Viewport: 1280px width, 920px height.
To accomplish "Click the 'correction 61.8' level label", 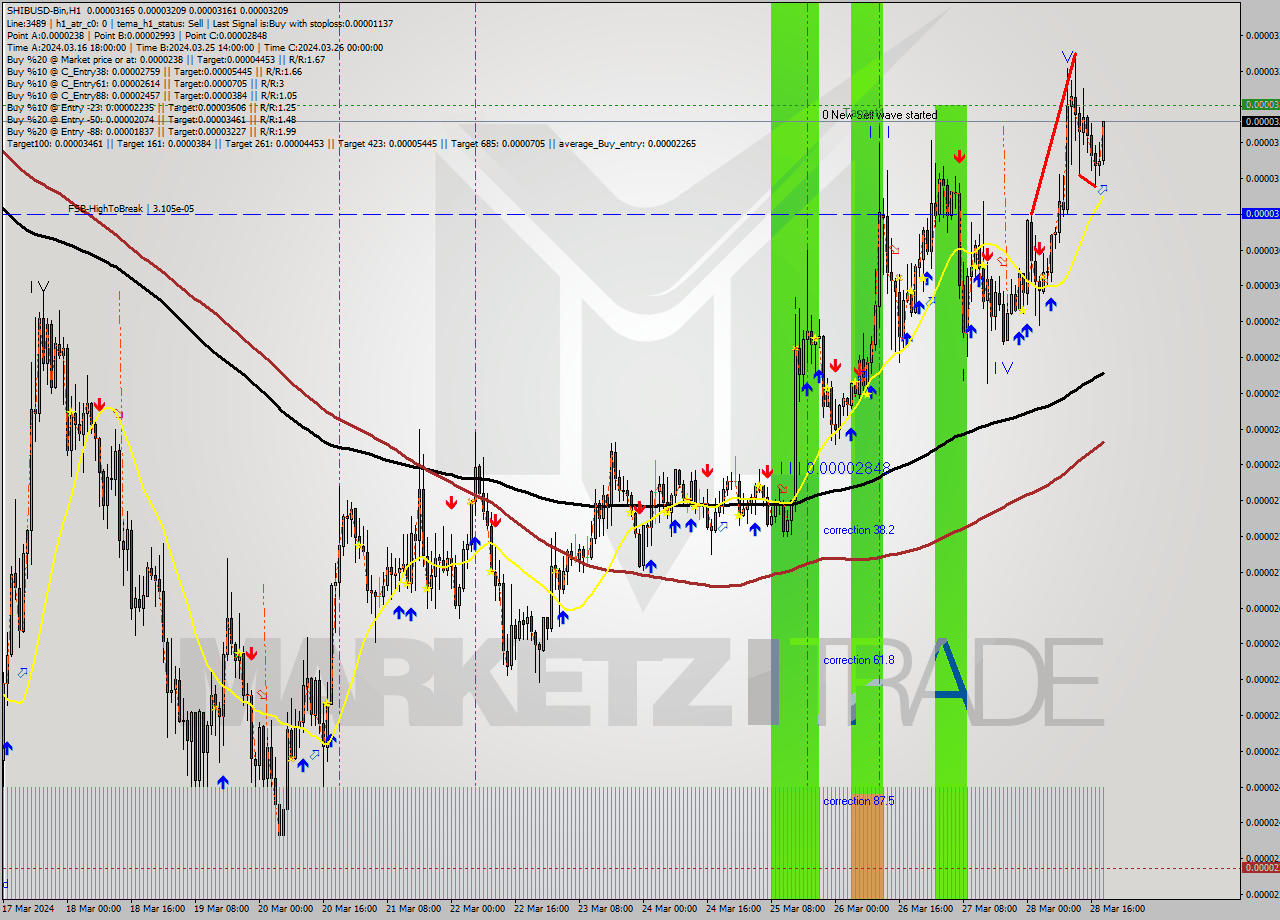I will click(x=859, y=660).
